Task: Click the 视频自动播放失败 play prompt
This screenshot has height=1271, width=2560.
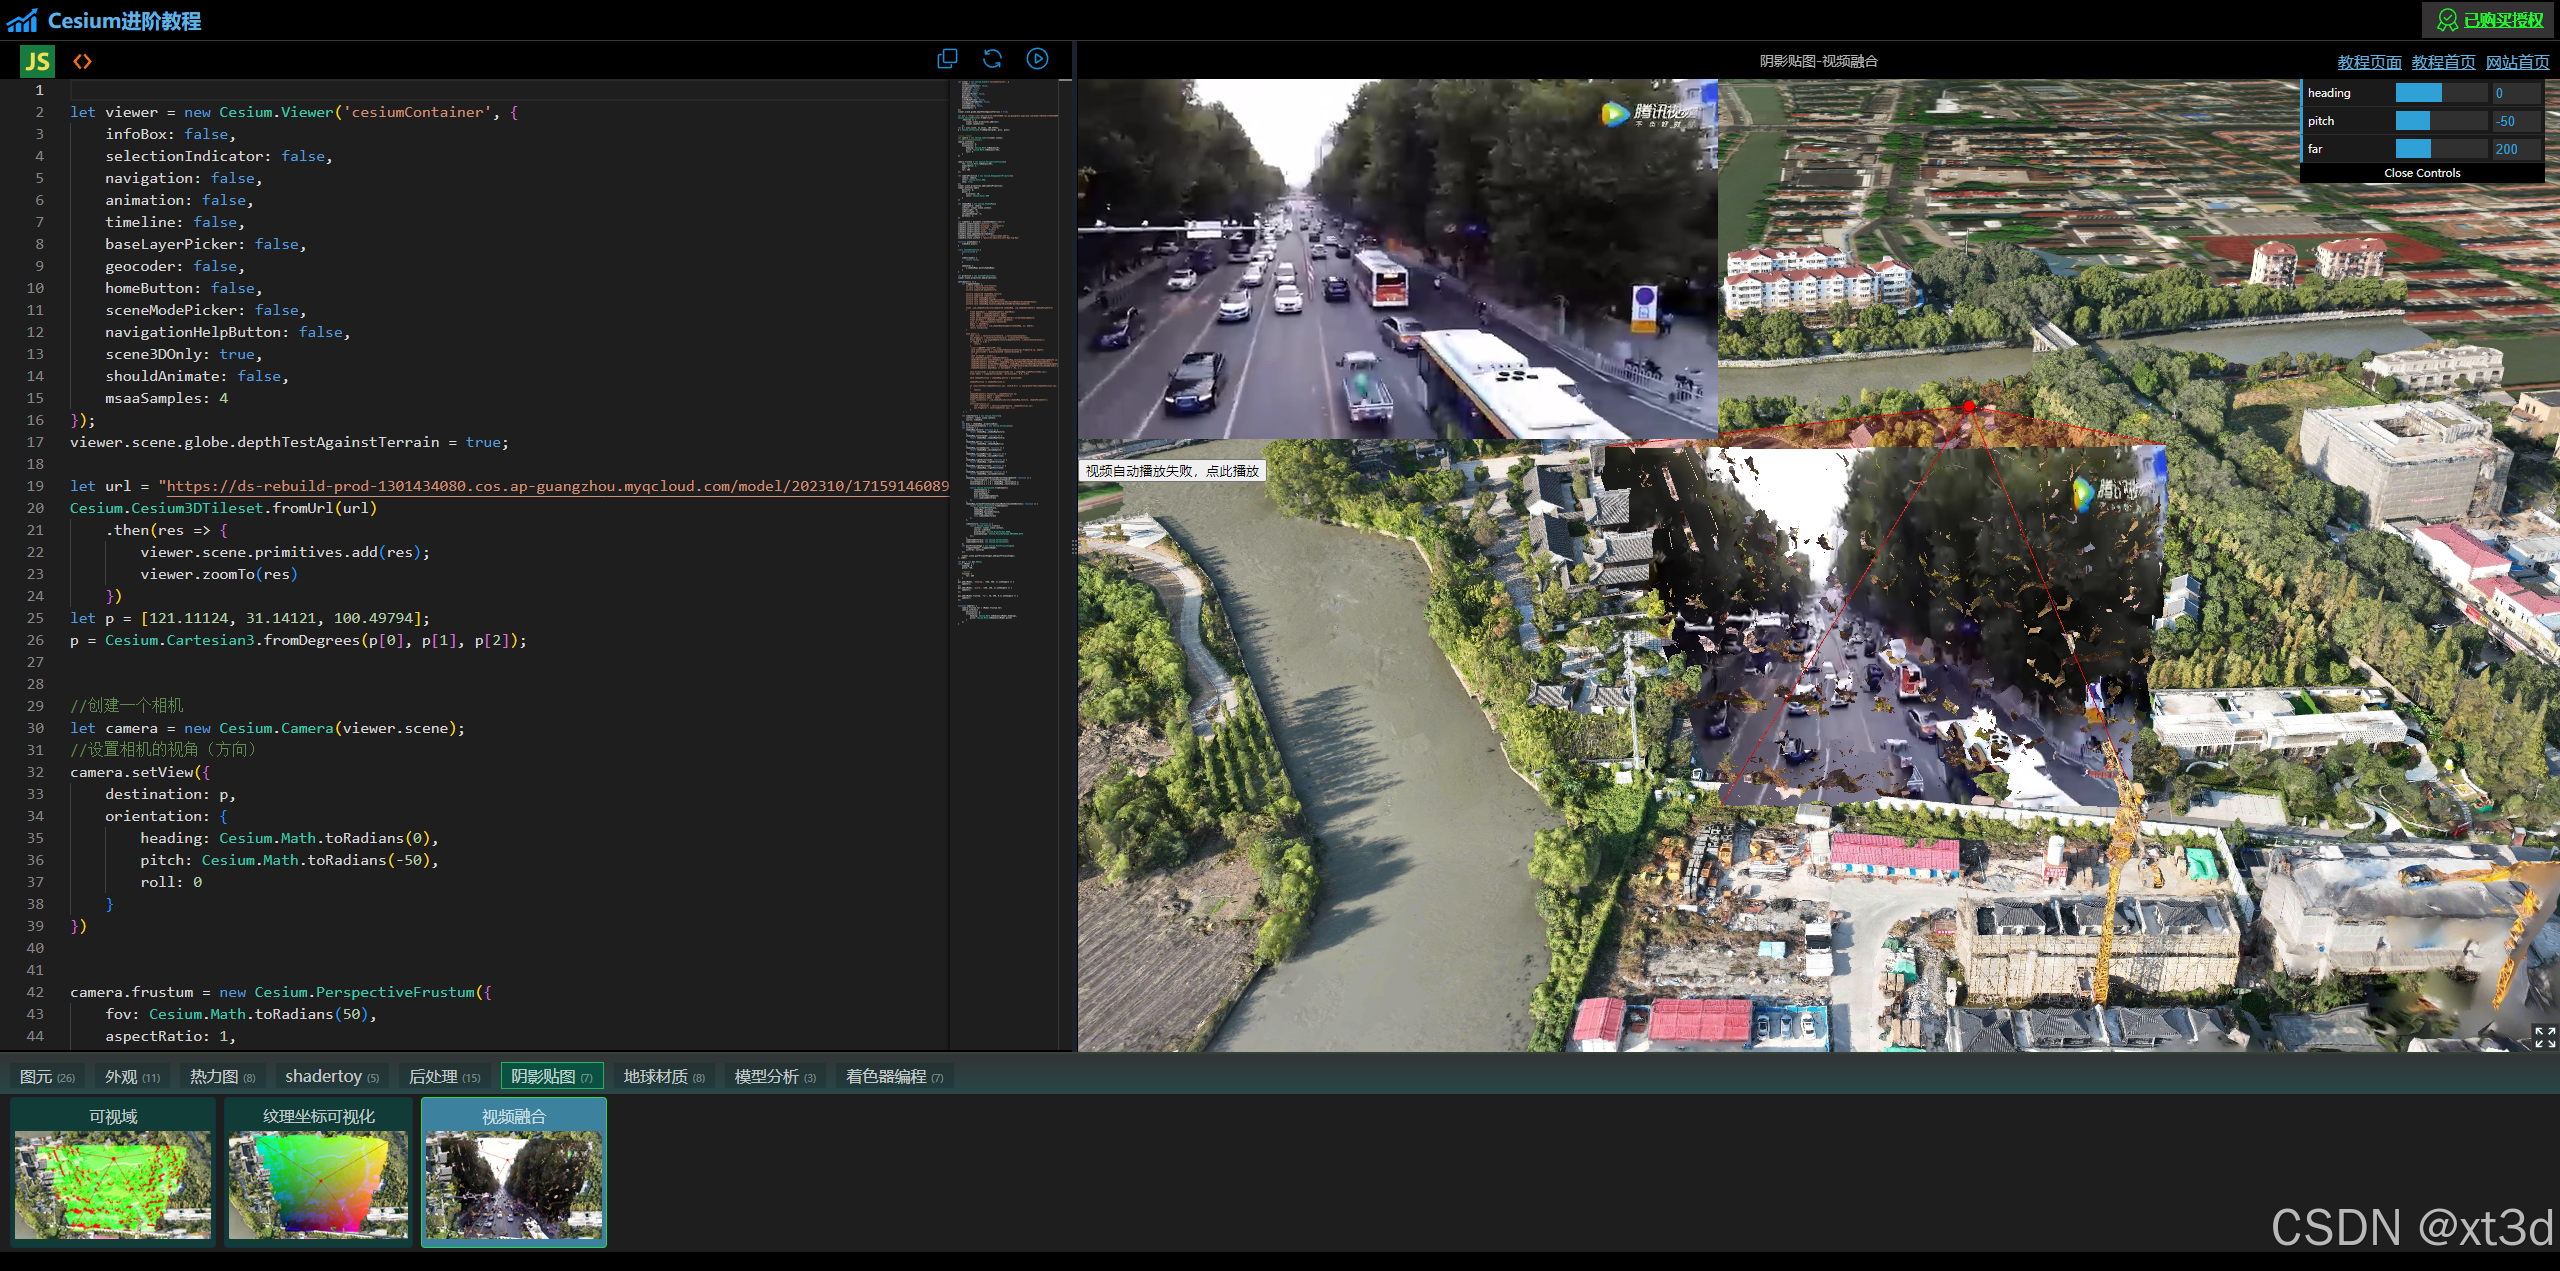Action: coord(1172,471)
